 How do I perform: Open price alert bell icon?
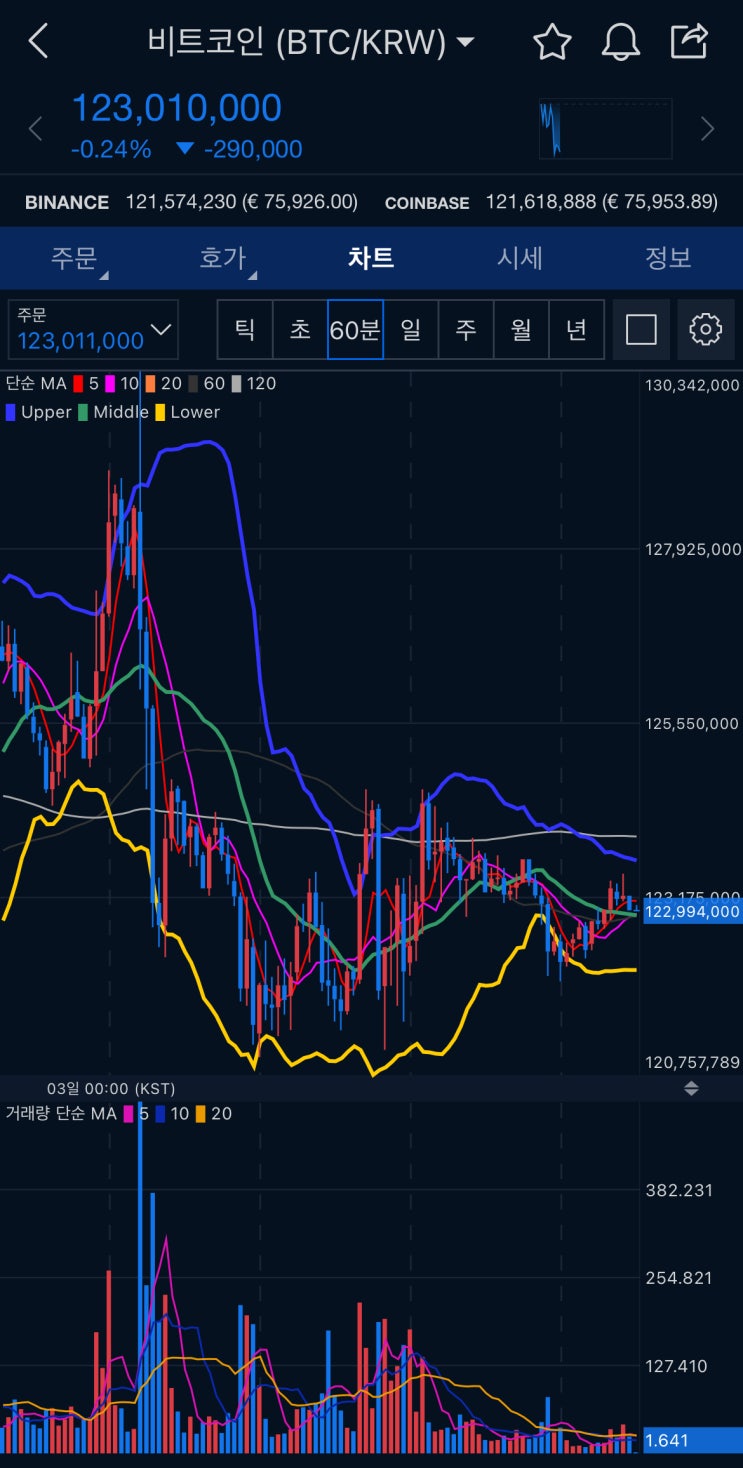(620, 42)
